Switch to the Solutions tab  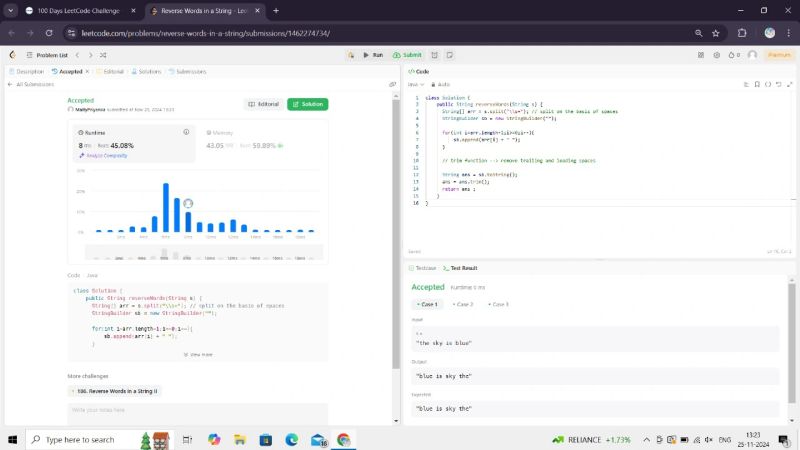pos(146,71)
